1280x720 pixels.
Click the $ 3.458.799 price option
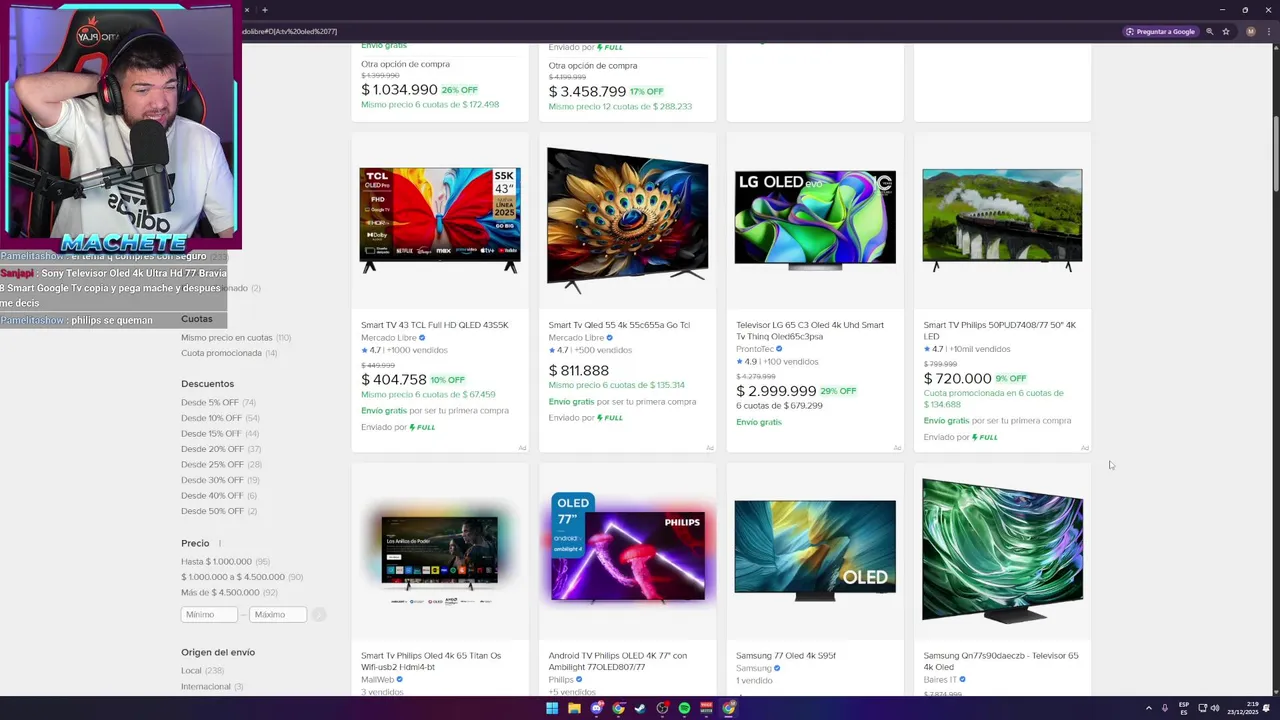(587, 92)
